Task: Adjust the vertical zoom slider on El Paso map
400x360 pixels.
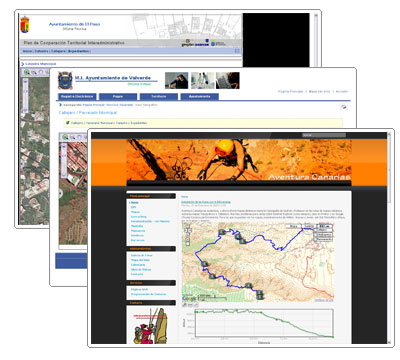Action: pyautogui.click(x=25, y=95)
